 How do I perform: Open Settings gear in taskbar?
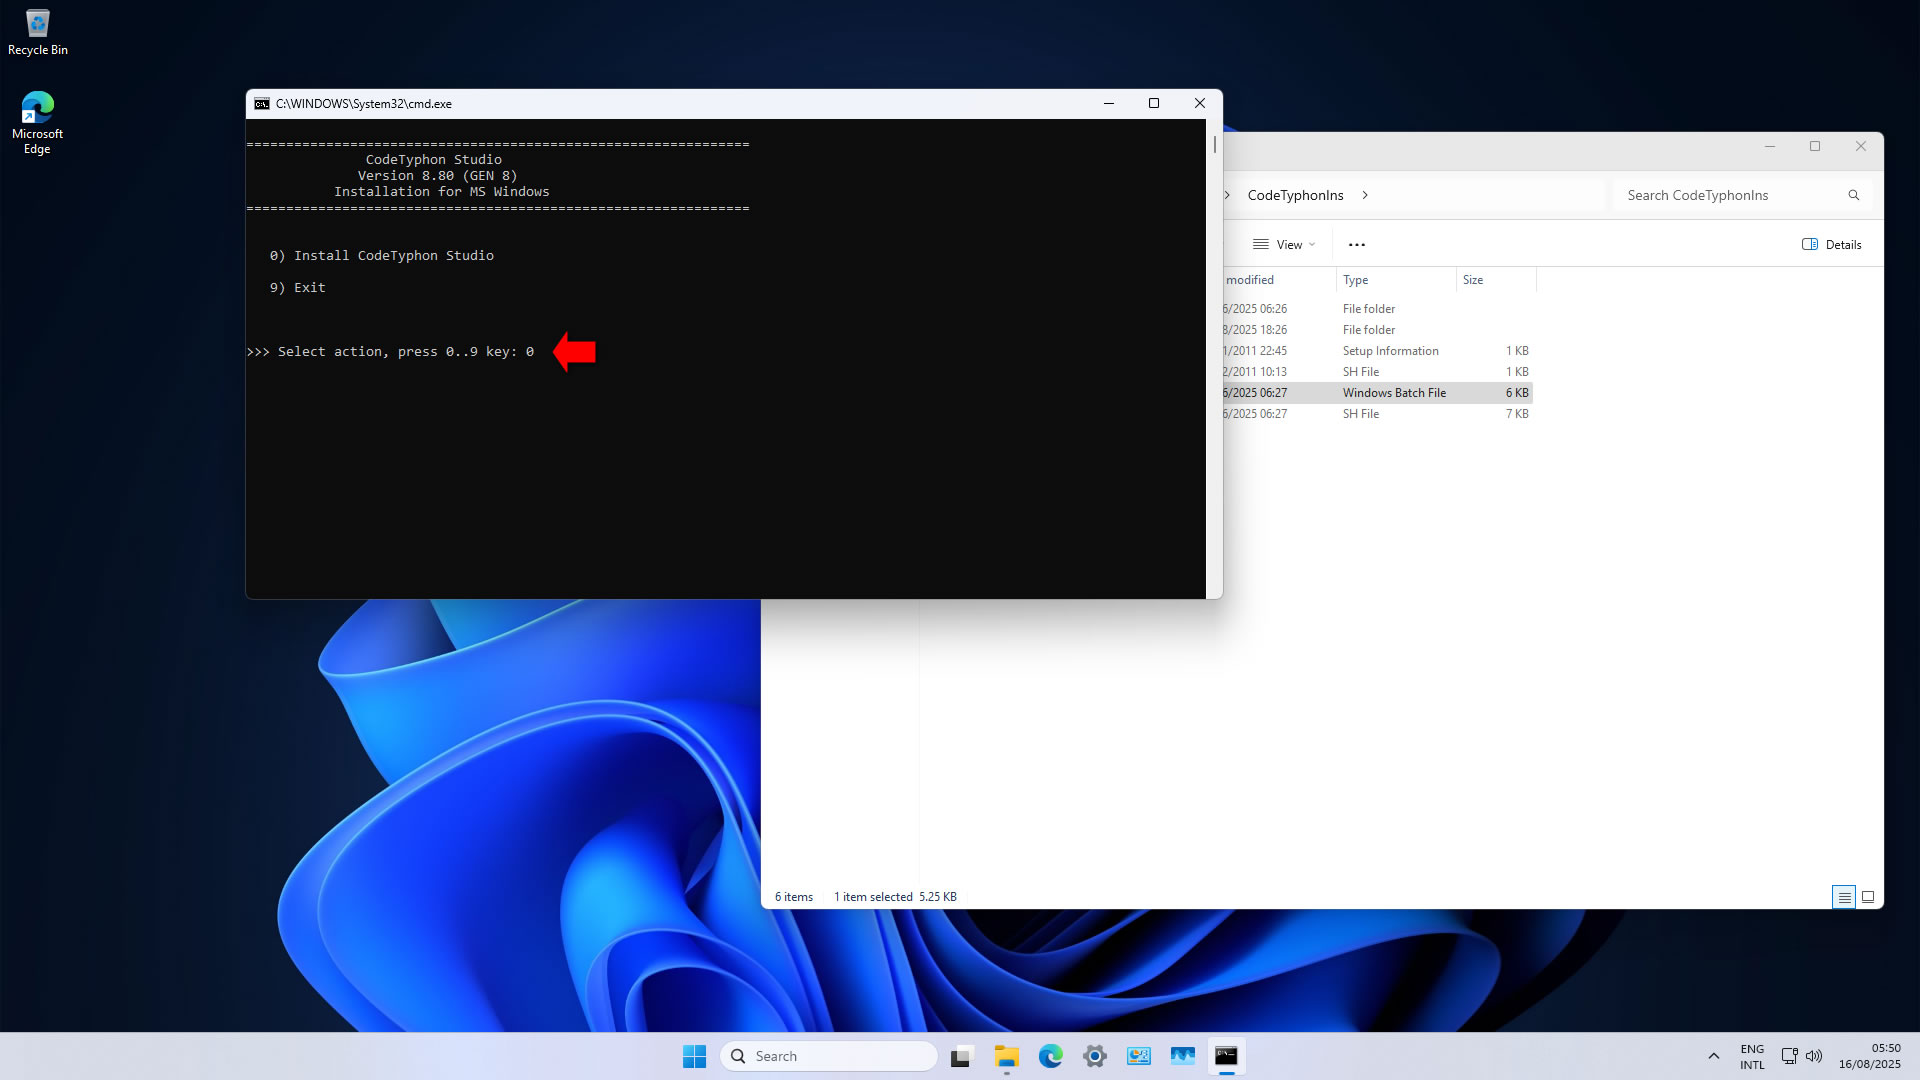coord(1094,1056)
